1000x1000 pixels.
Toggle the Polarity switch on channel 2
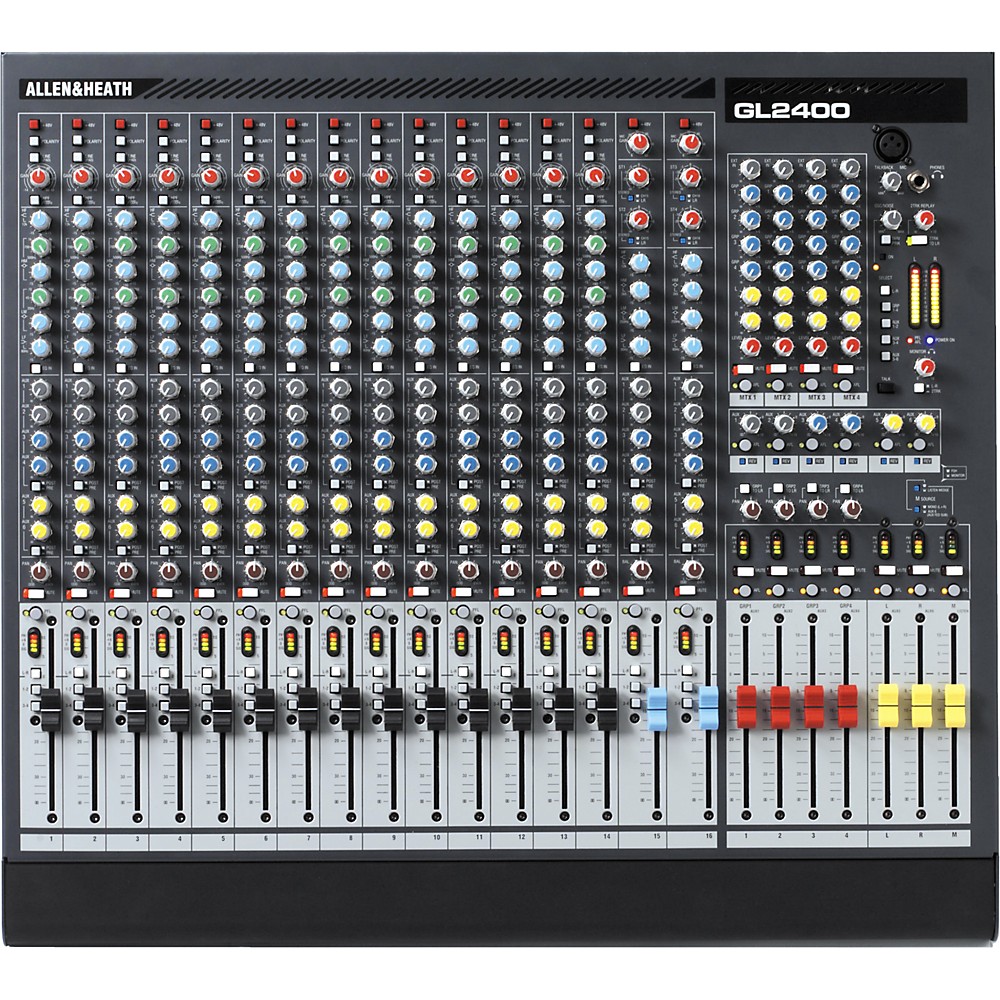[x=77, y=143]
